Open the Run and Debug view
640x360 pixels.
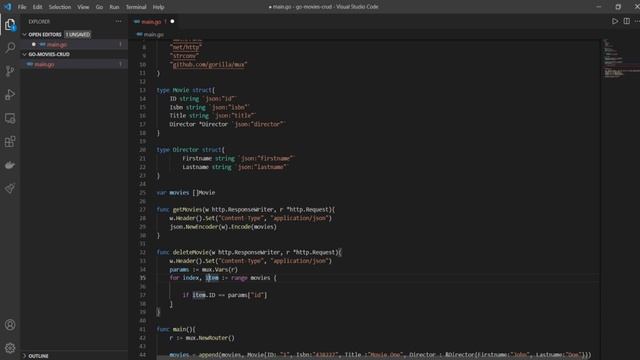pos(10,95)
